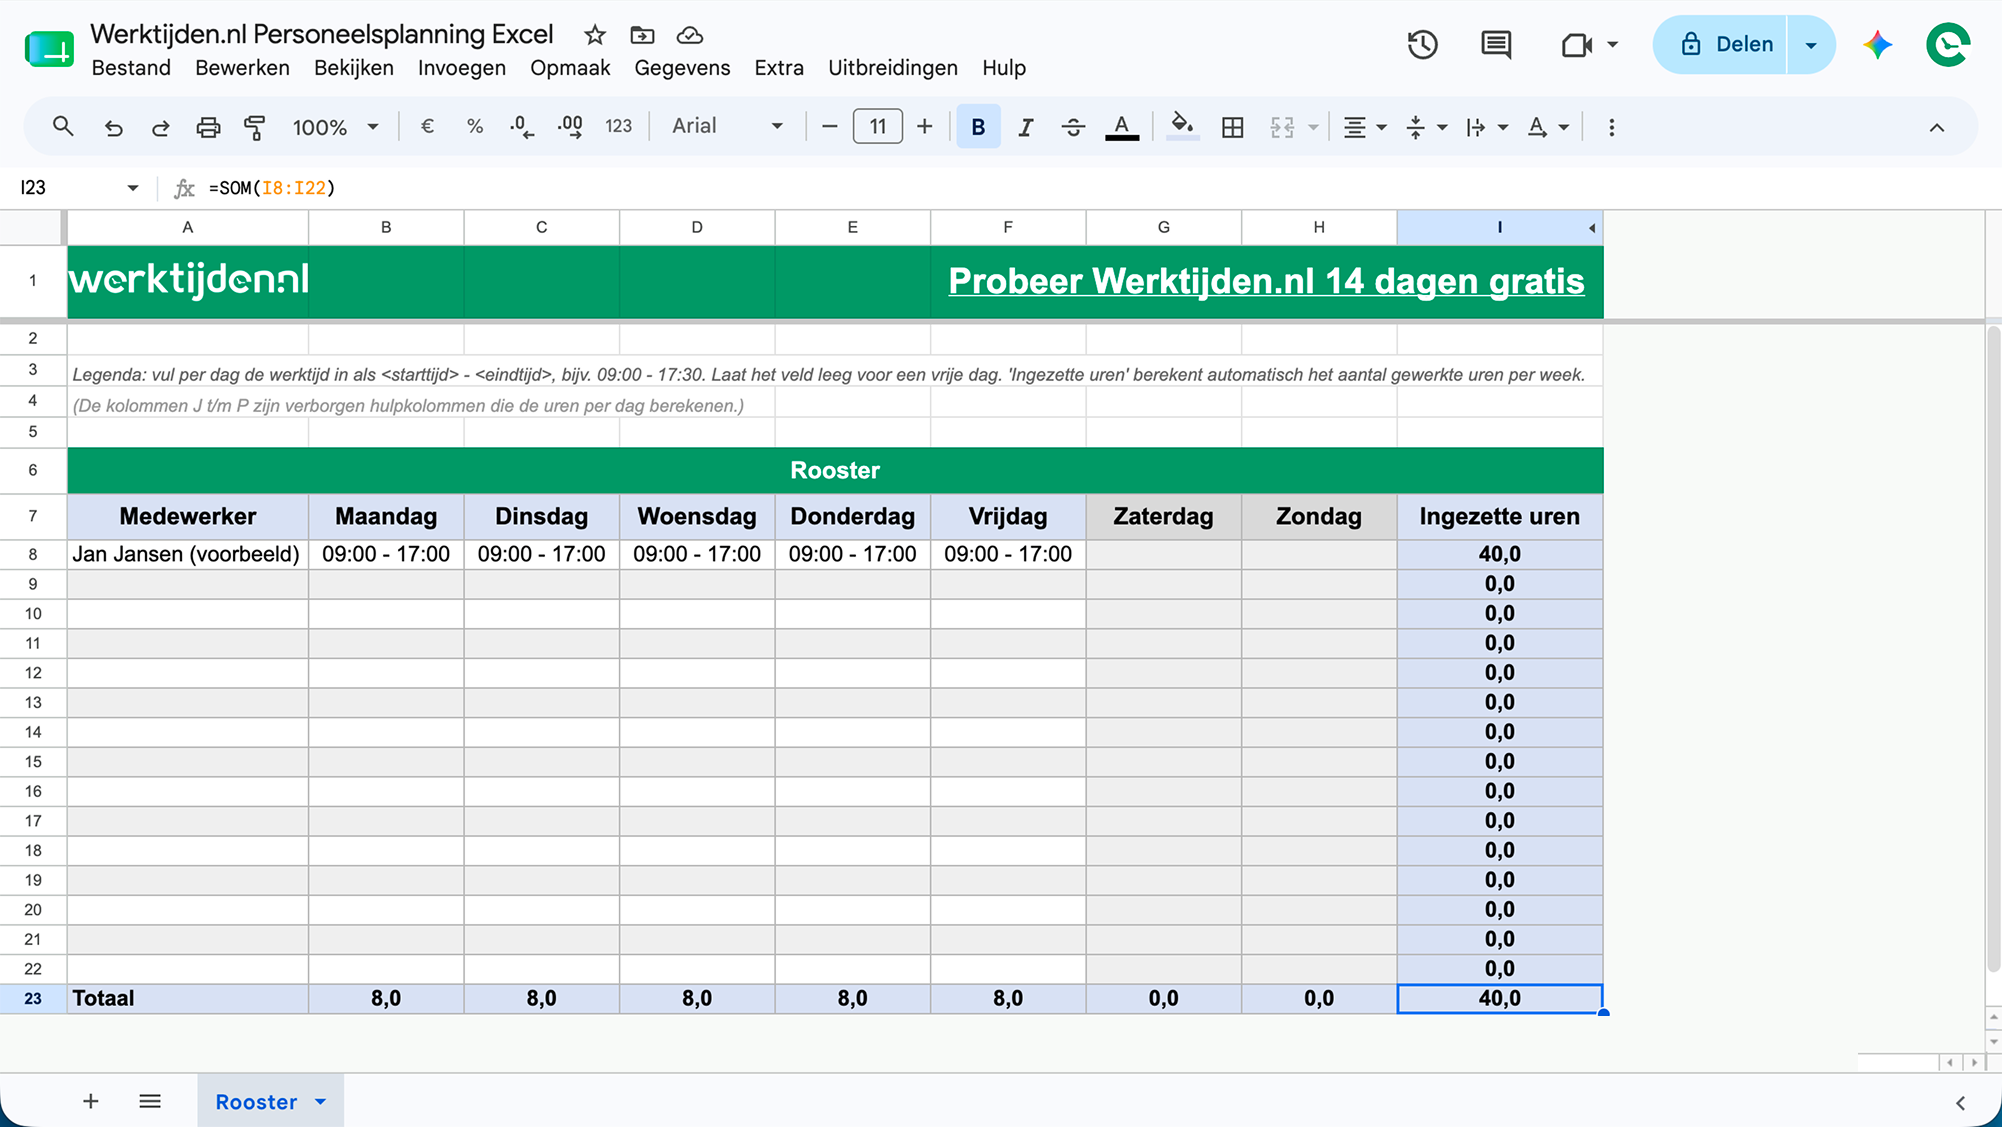This screenshot has height=1127, width=2002.
Task: Click the merge cells icon
Action: tap(1282, 127)
